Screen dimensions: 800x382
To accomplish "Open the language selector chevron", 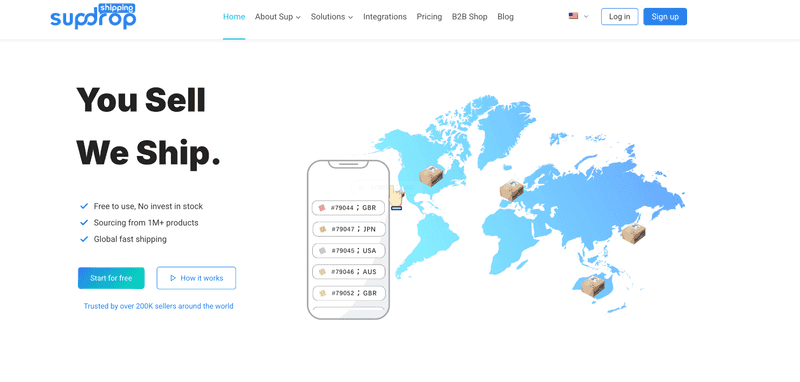I will pyautogui.click(x=586, y=17).
